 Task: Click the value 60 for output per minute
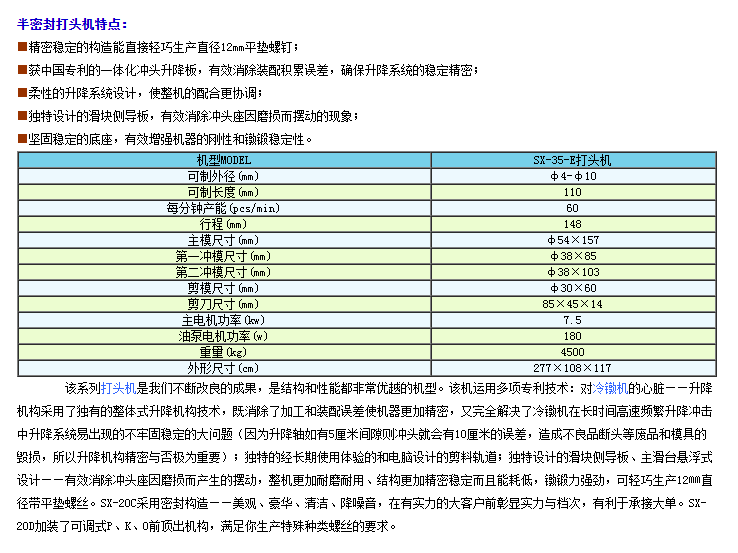click(x=573, y=208)
